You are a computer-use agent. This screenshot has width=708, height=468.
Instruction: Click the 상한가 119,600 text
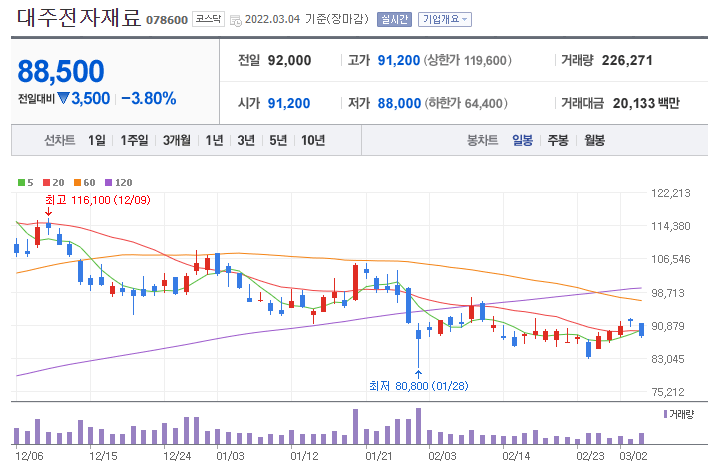(x=468, y=61)
